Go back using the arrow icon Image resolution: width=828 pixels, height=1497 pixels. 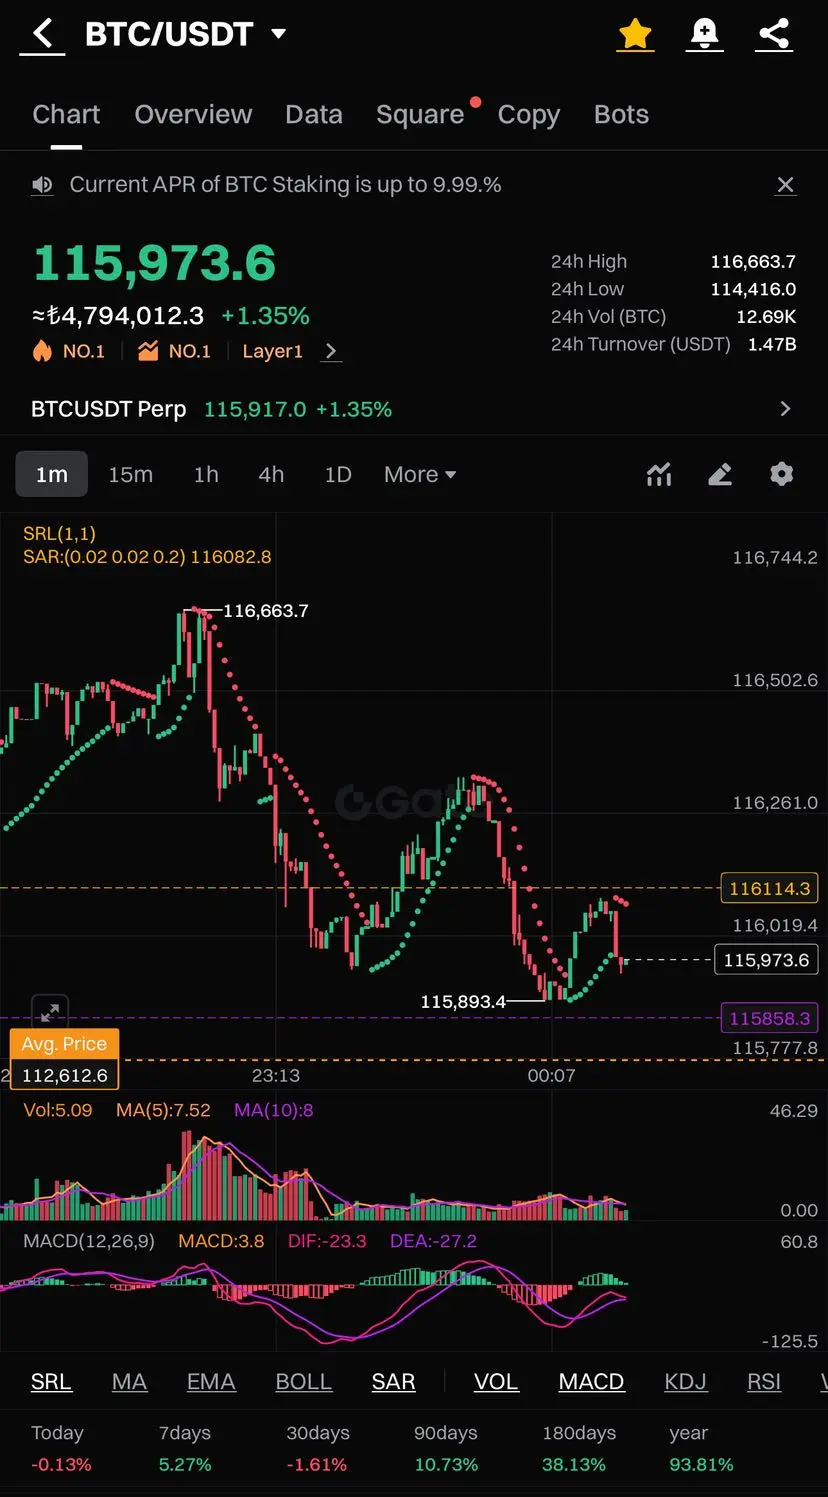pyautogui.click(x=42, y=35)
